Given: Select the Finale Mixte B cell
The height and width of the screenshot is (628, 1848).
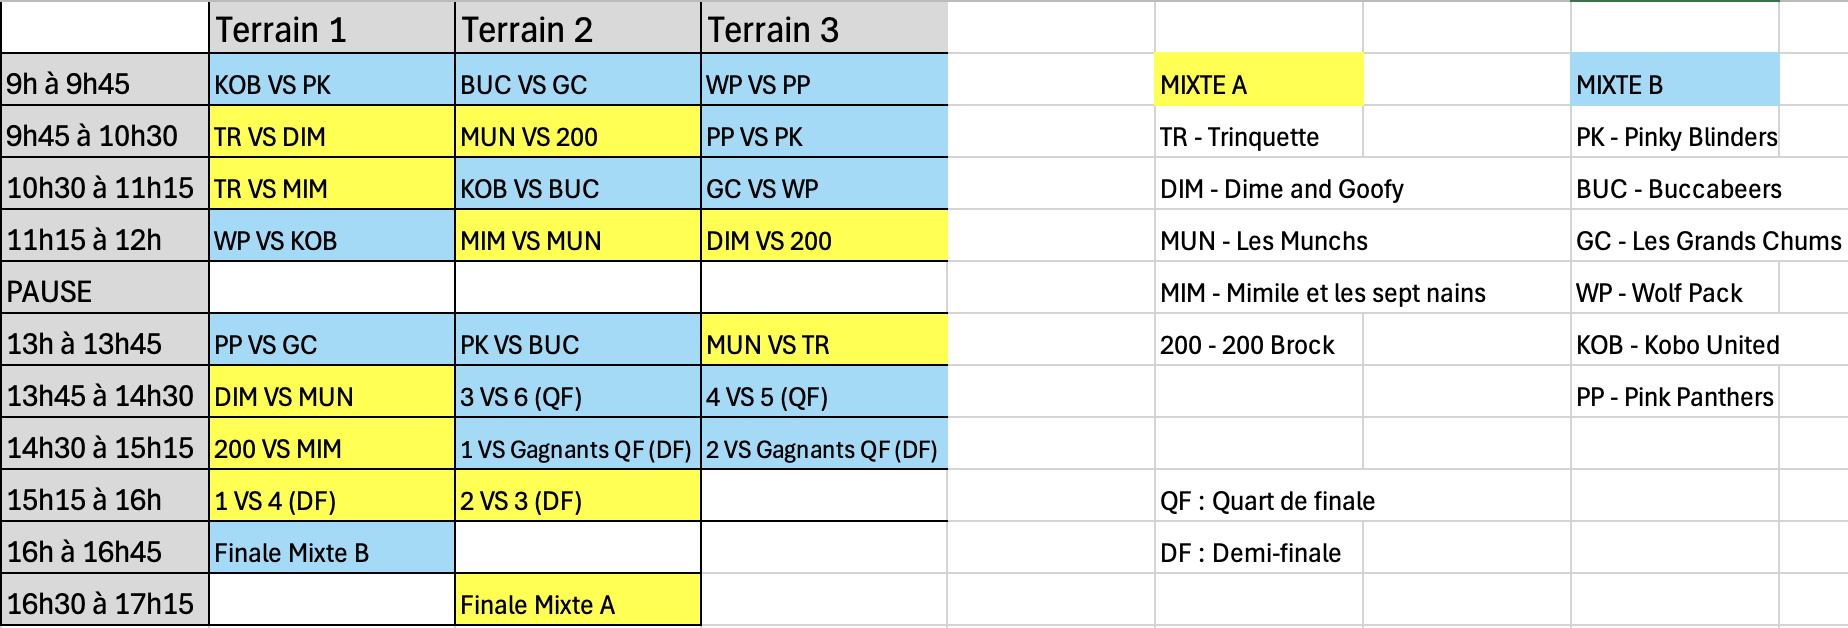Looking at the screenshot, I should 332,548.
